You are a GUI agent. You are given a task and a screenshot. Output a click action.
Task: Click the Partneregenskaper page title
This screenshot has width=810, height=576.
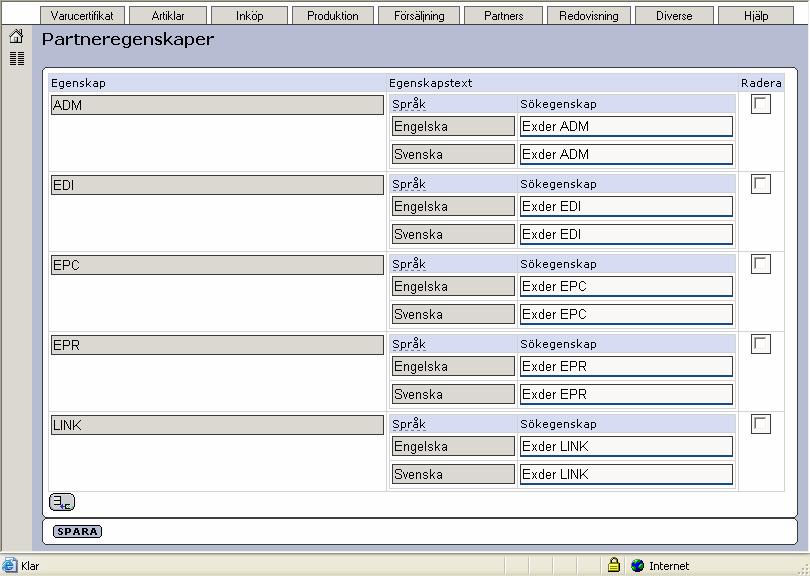coord(128,39)
